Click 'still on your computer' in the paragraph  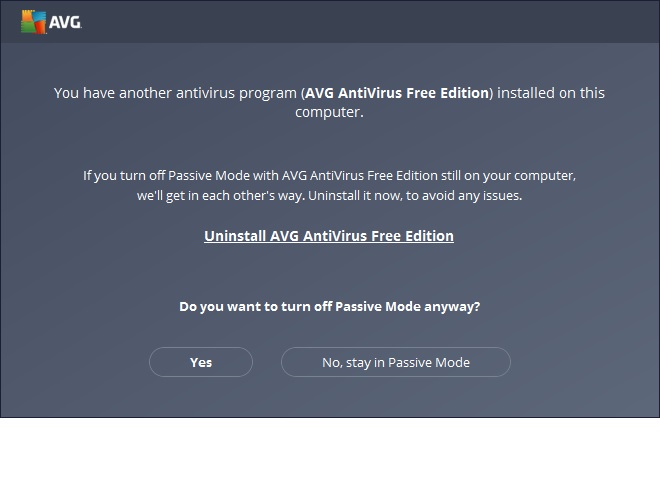coord(508,175)
